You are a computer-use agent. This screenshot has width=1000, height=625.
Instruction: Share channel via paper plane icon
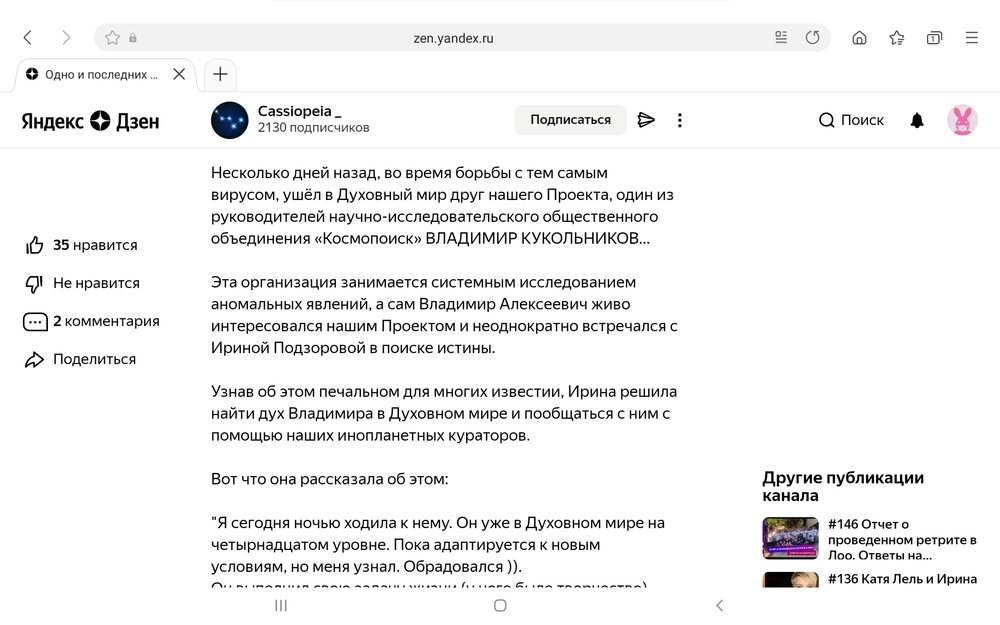pos(646,120)
